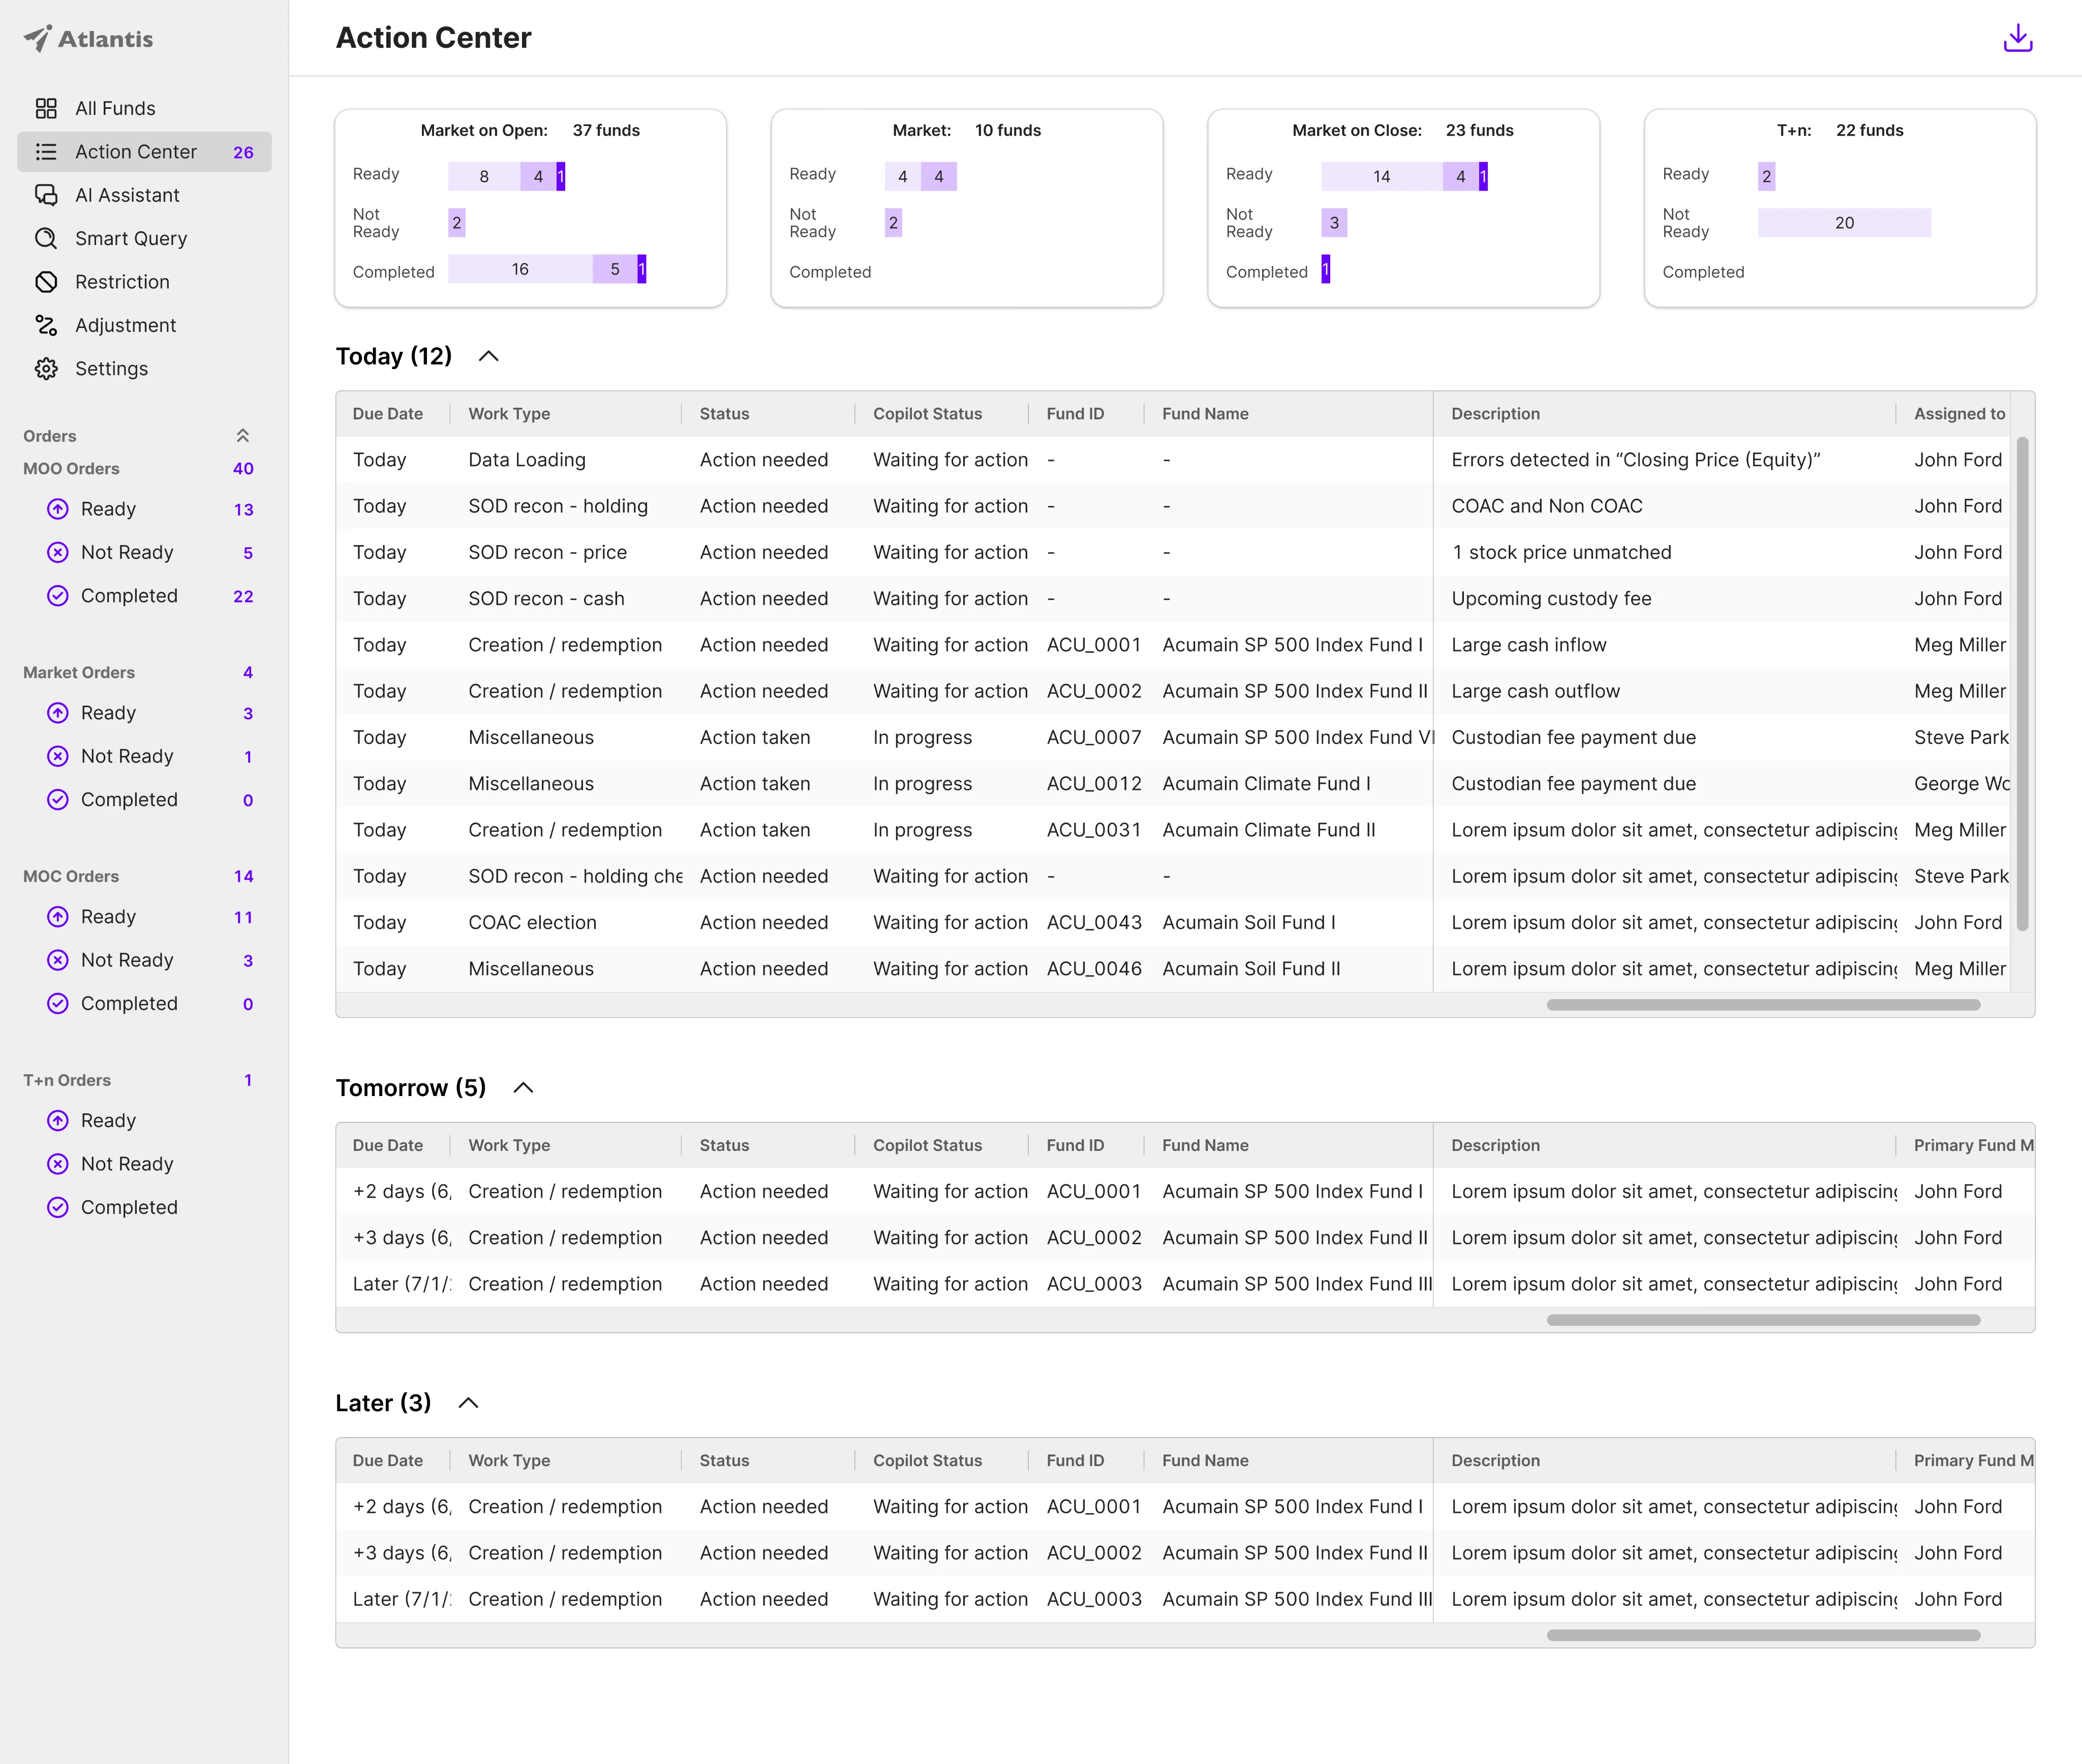Click the download icon at top right
The width and height of the screenshot is (2082, 1764).
pyautogui.click(x=2017, y=38)
